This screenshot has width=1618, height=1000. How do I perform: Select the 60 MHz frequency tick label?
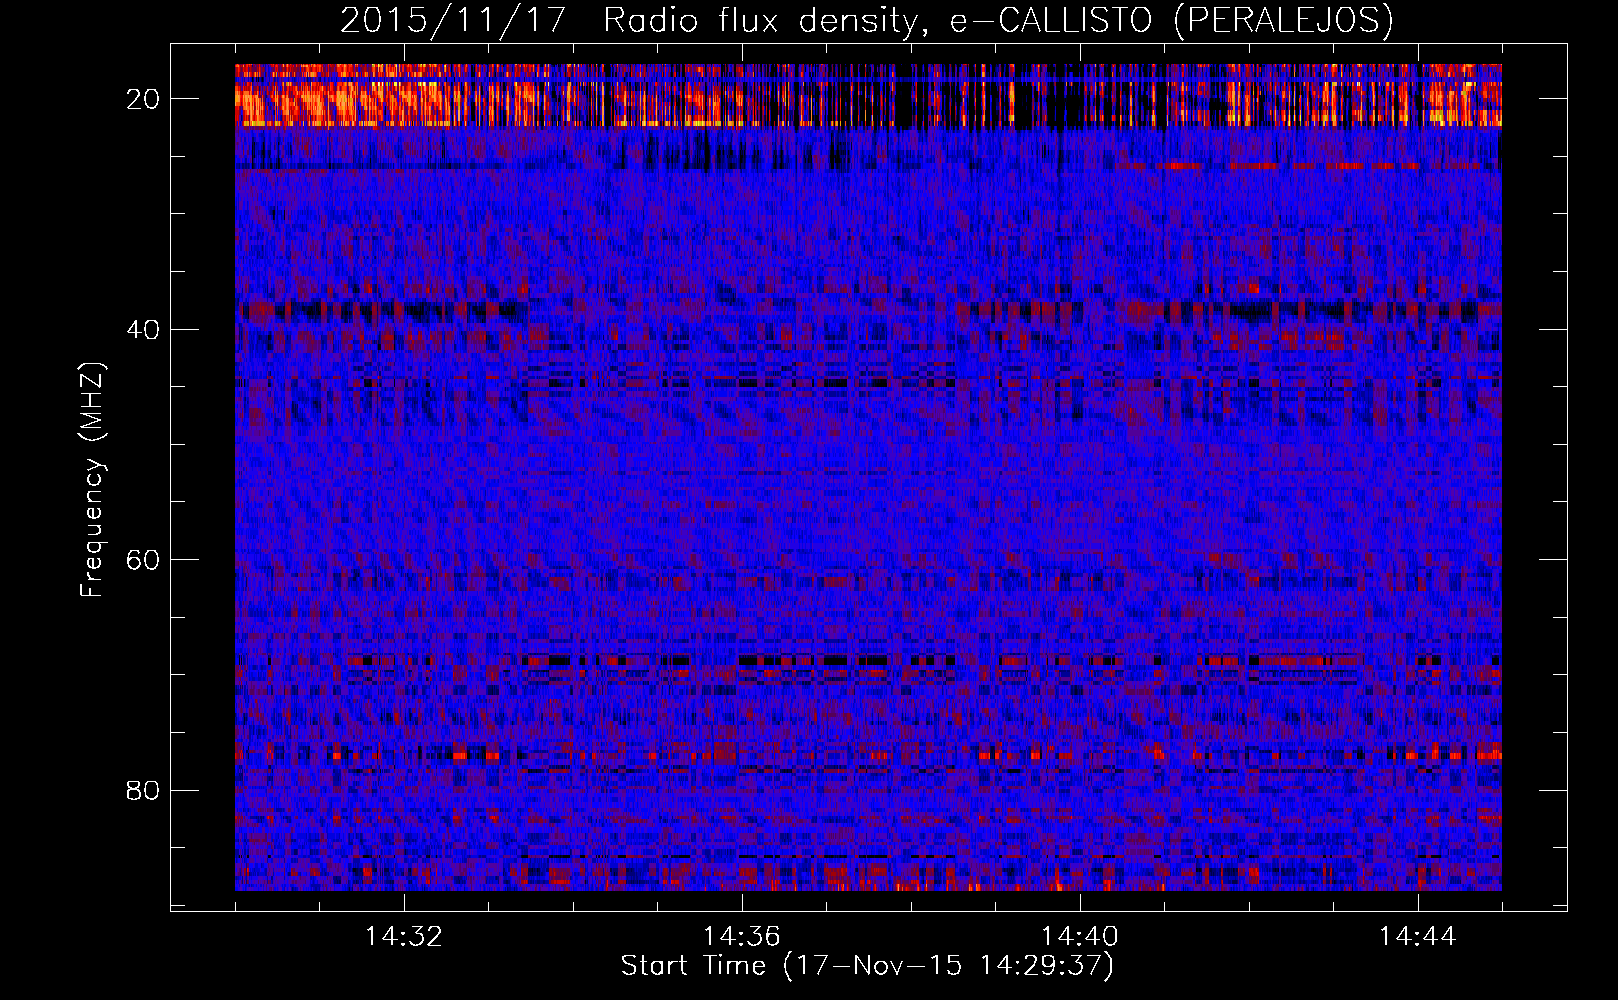[144, 560]
